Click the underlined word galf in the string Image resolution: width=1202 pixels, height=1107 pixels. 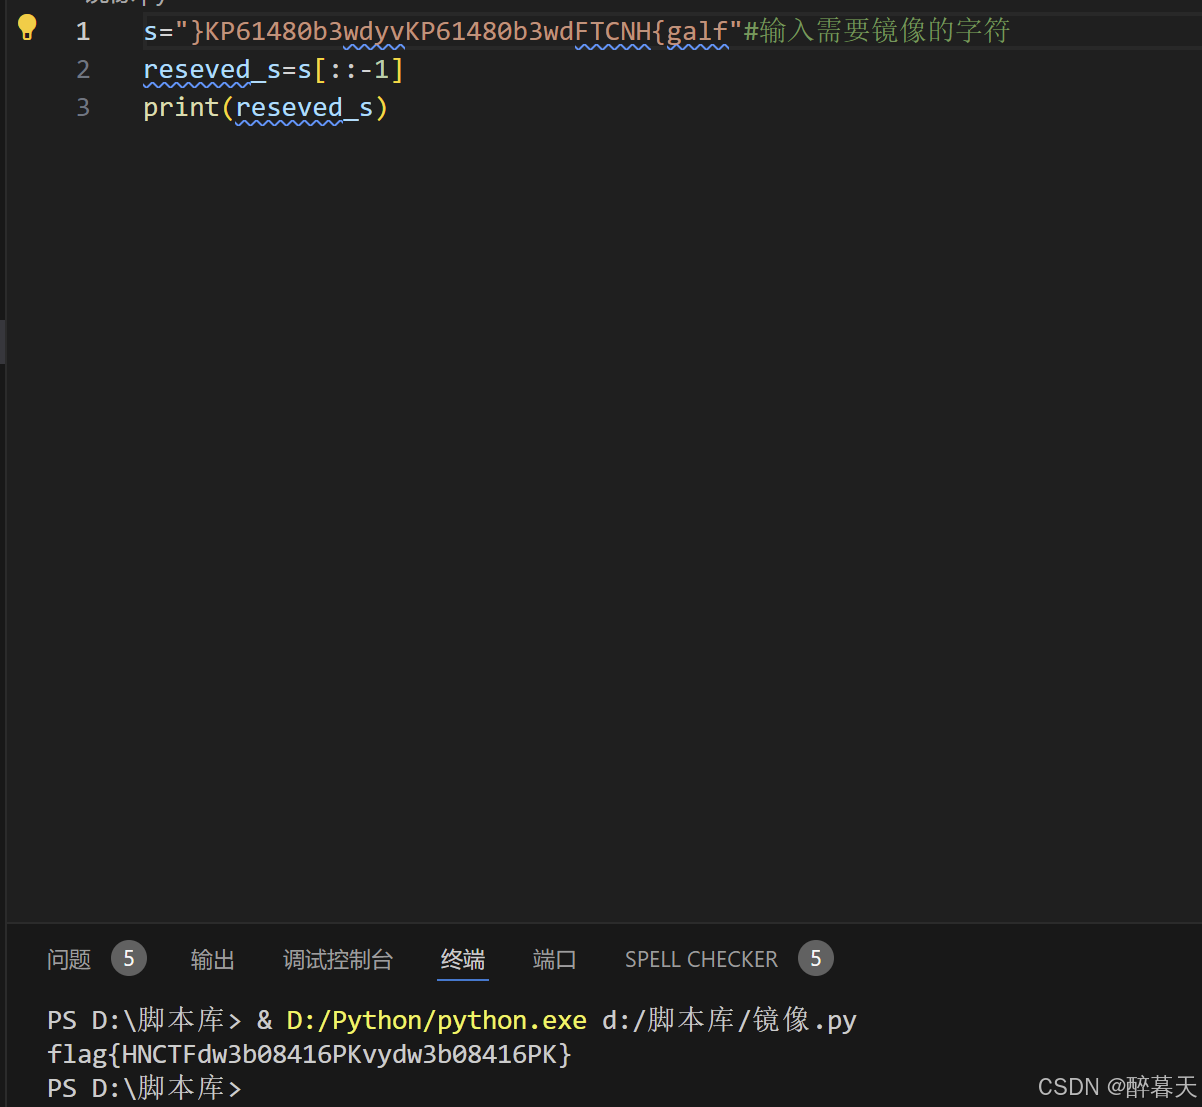[x=697, y=31]
